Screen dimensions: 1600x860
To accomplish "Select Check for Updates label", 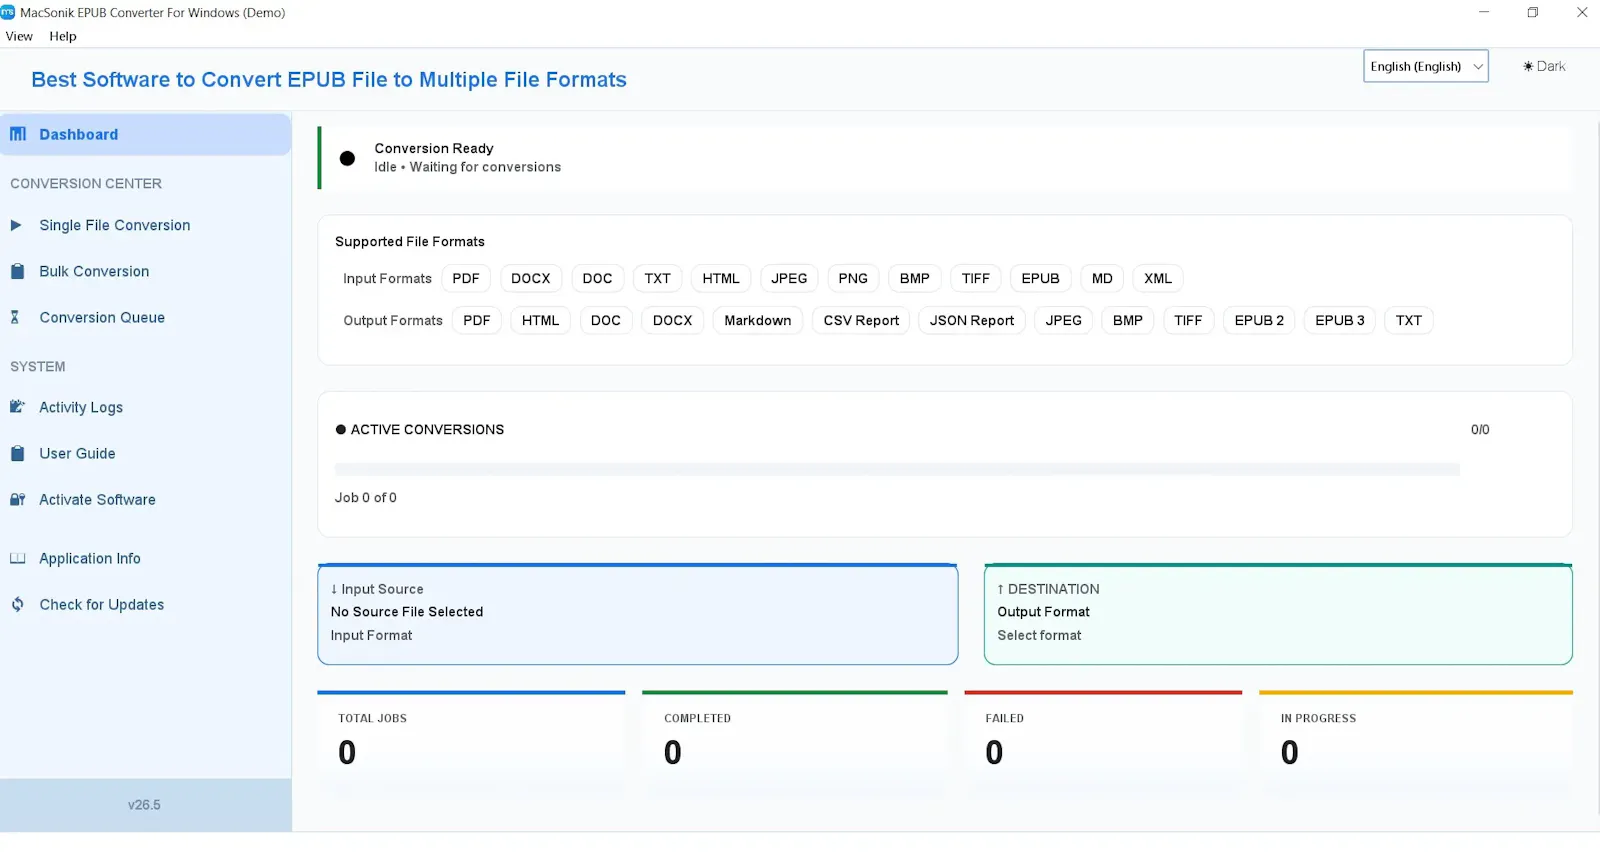I will pos(102,604).
